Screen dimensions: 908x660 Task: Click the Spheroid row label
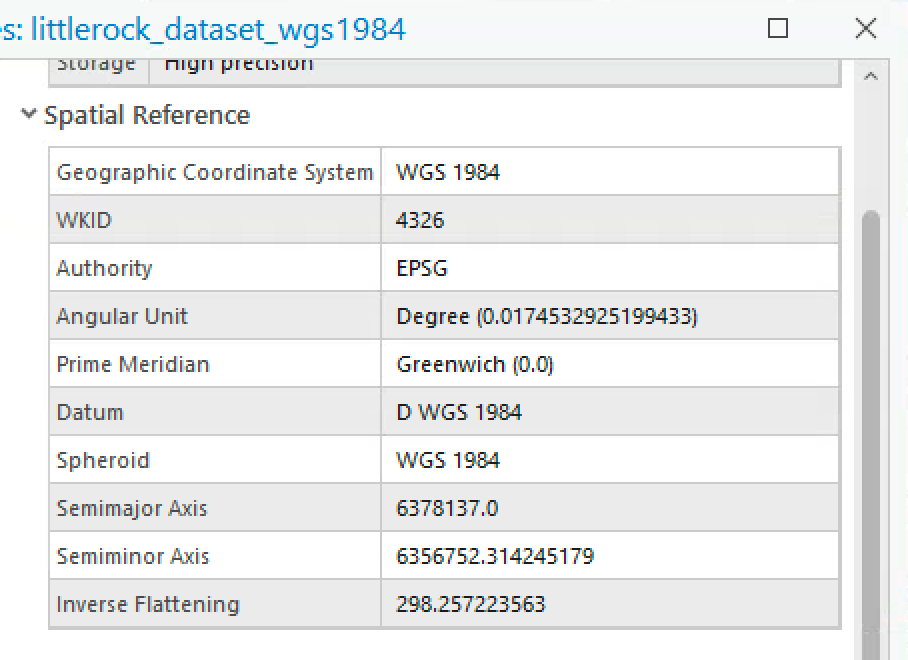103,459
